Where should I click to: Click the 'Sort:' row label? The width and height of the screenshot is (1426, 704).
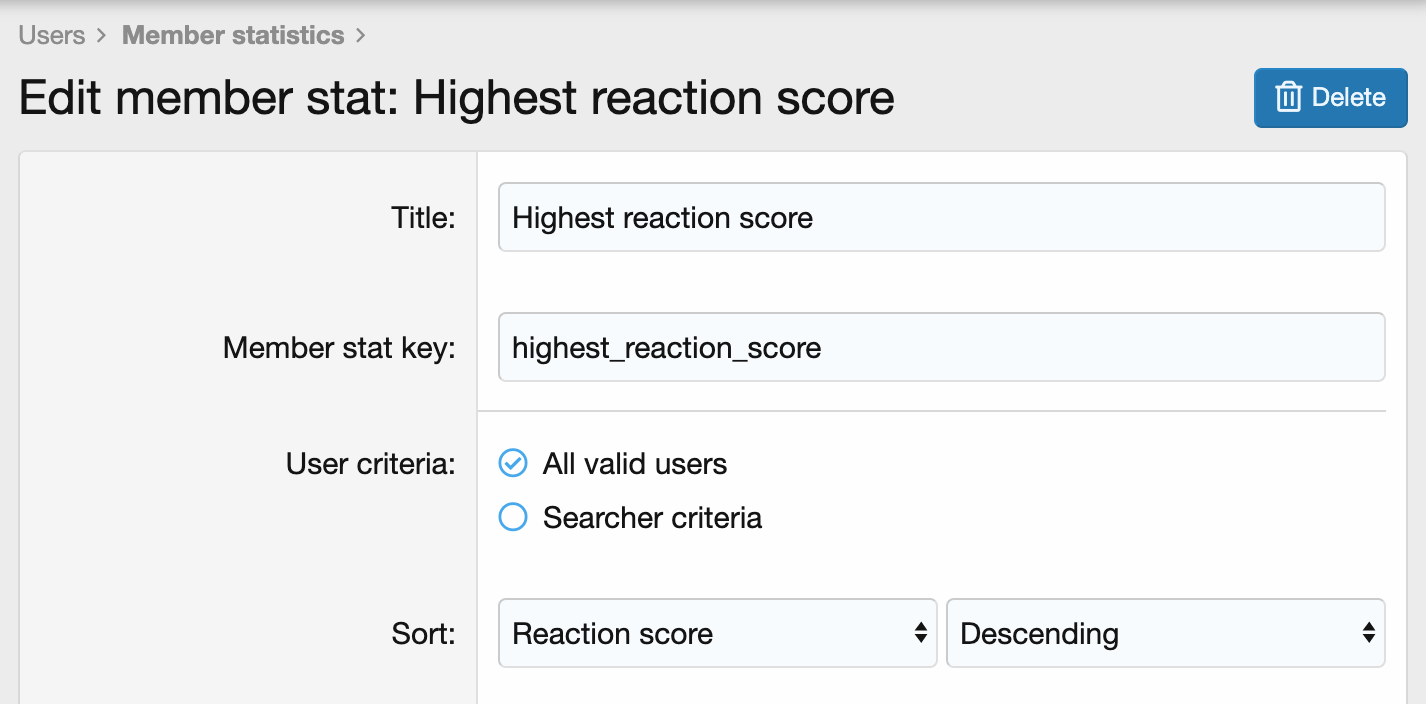[423, 634]
